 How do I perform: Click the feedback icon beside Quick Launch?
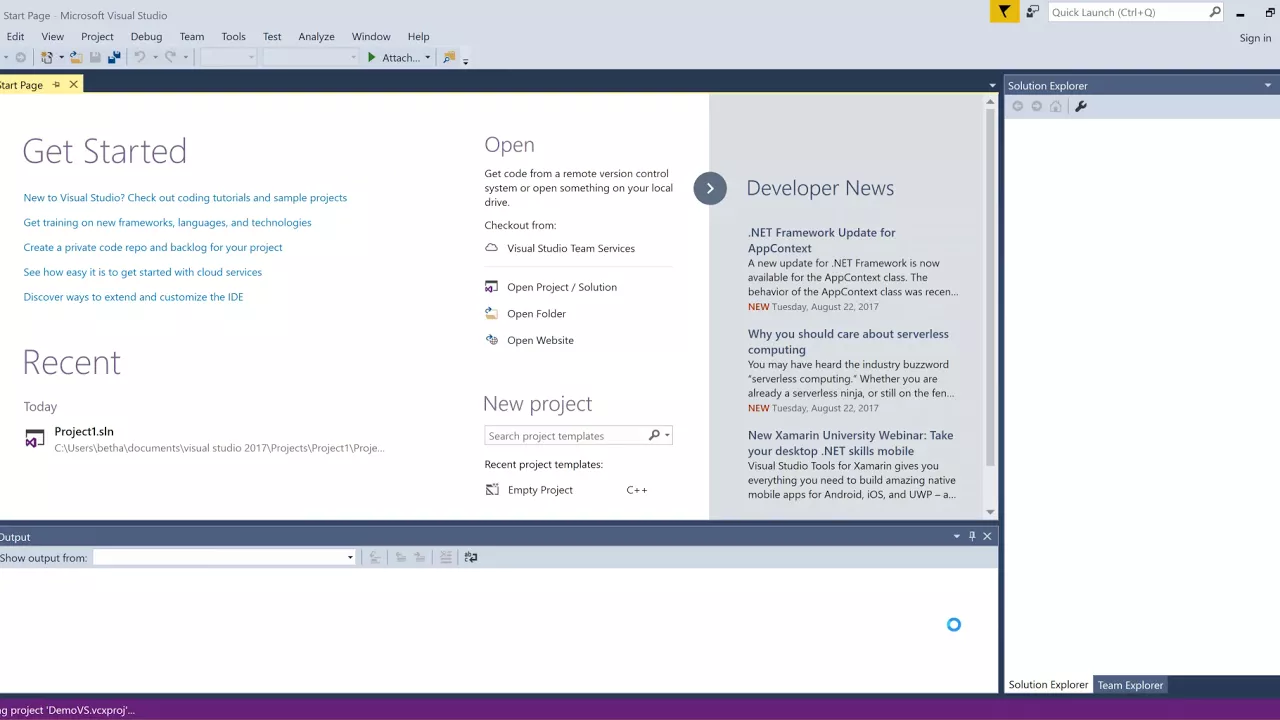click(1032, 12)
